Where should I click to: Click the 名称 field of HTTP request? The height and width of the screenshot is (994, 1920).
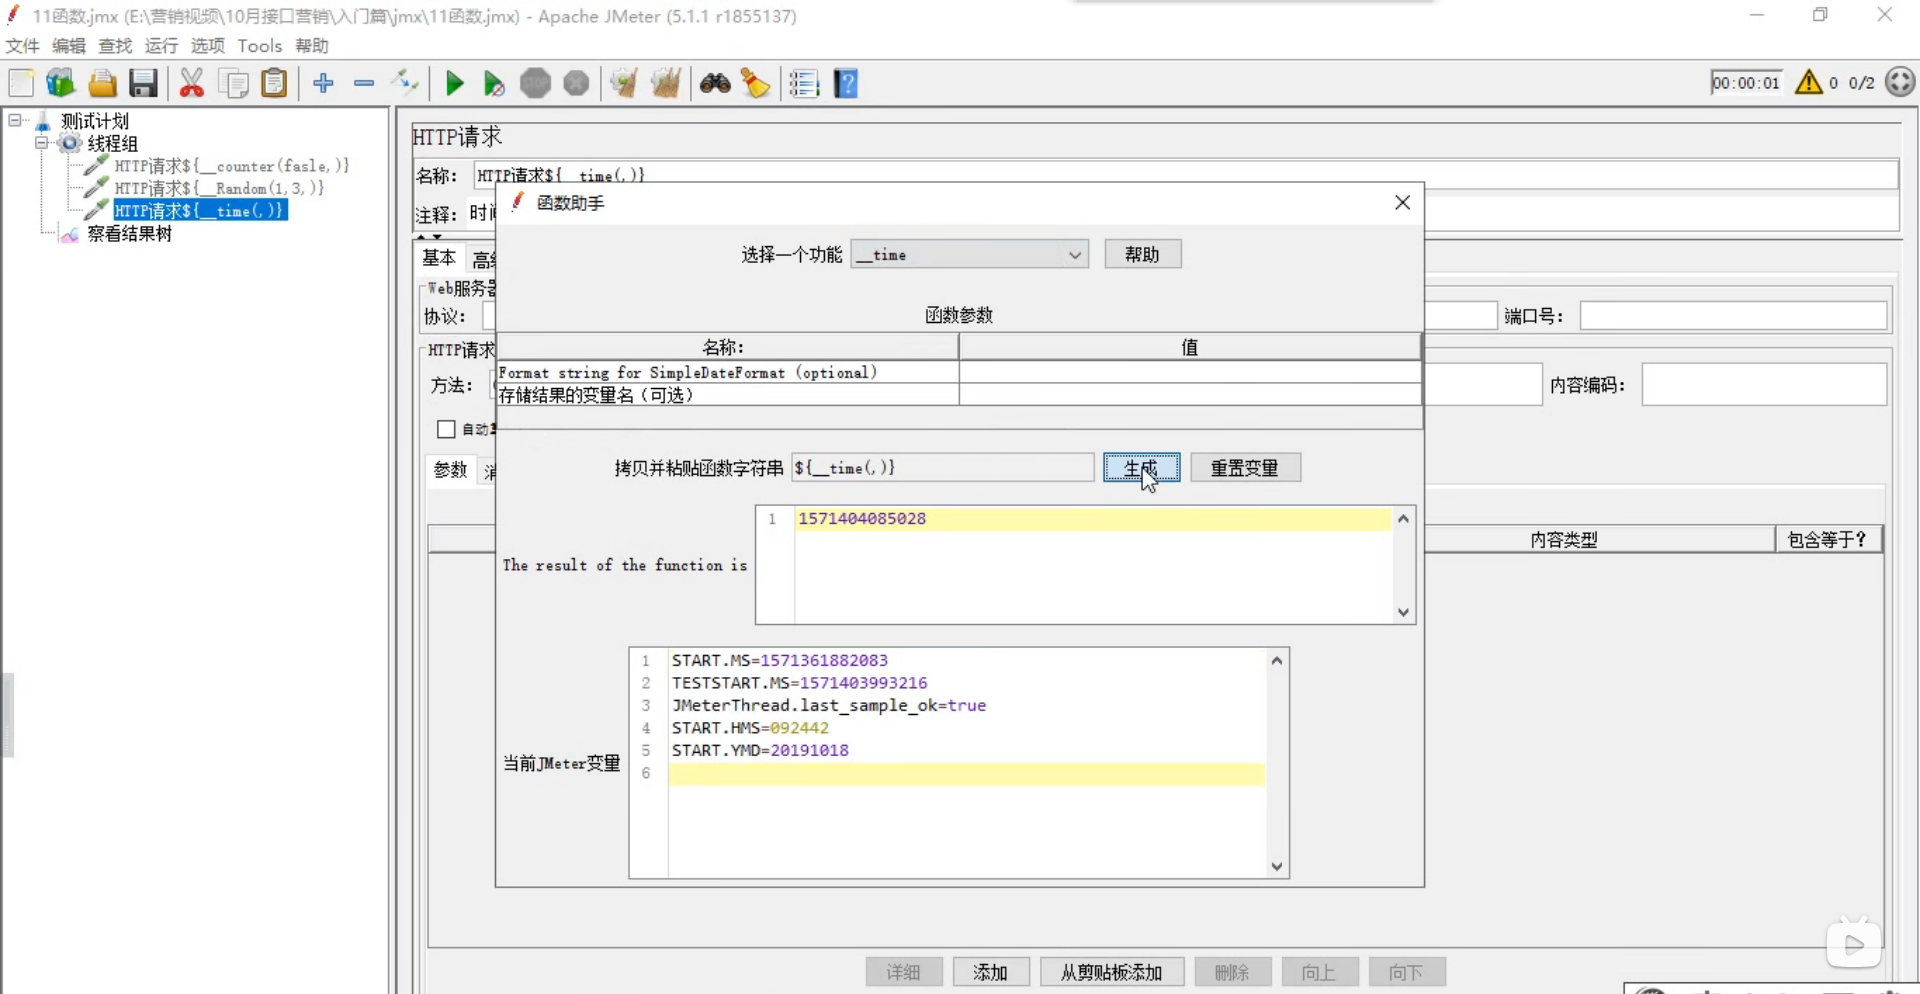(x=1185, y=175)
